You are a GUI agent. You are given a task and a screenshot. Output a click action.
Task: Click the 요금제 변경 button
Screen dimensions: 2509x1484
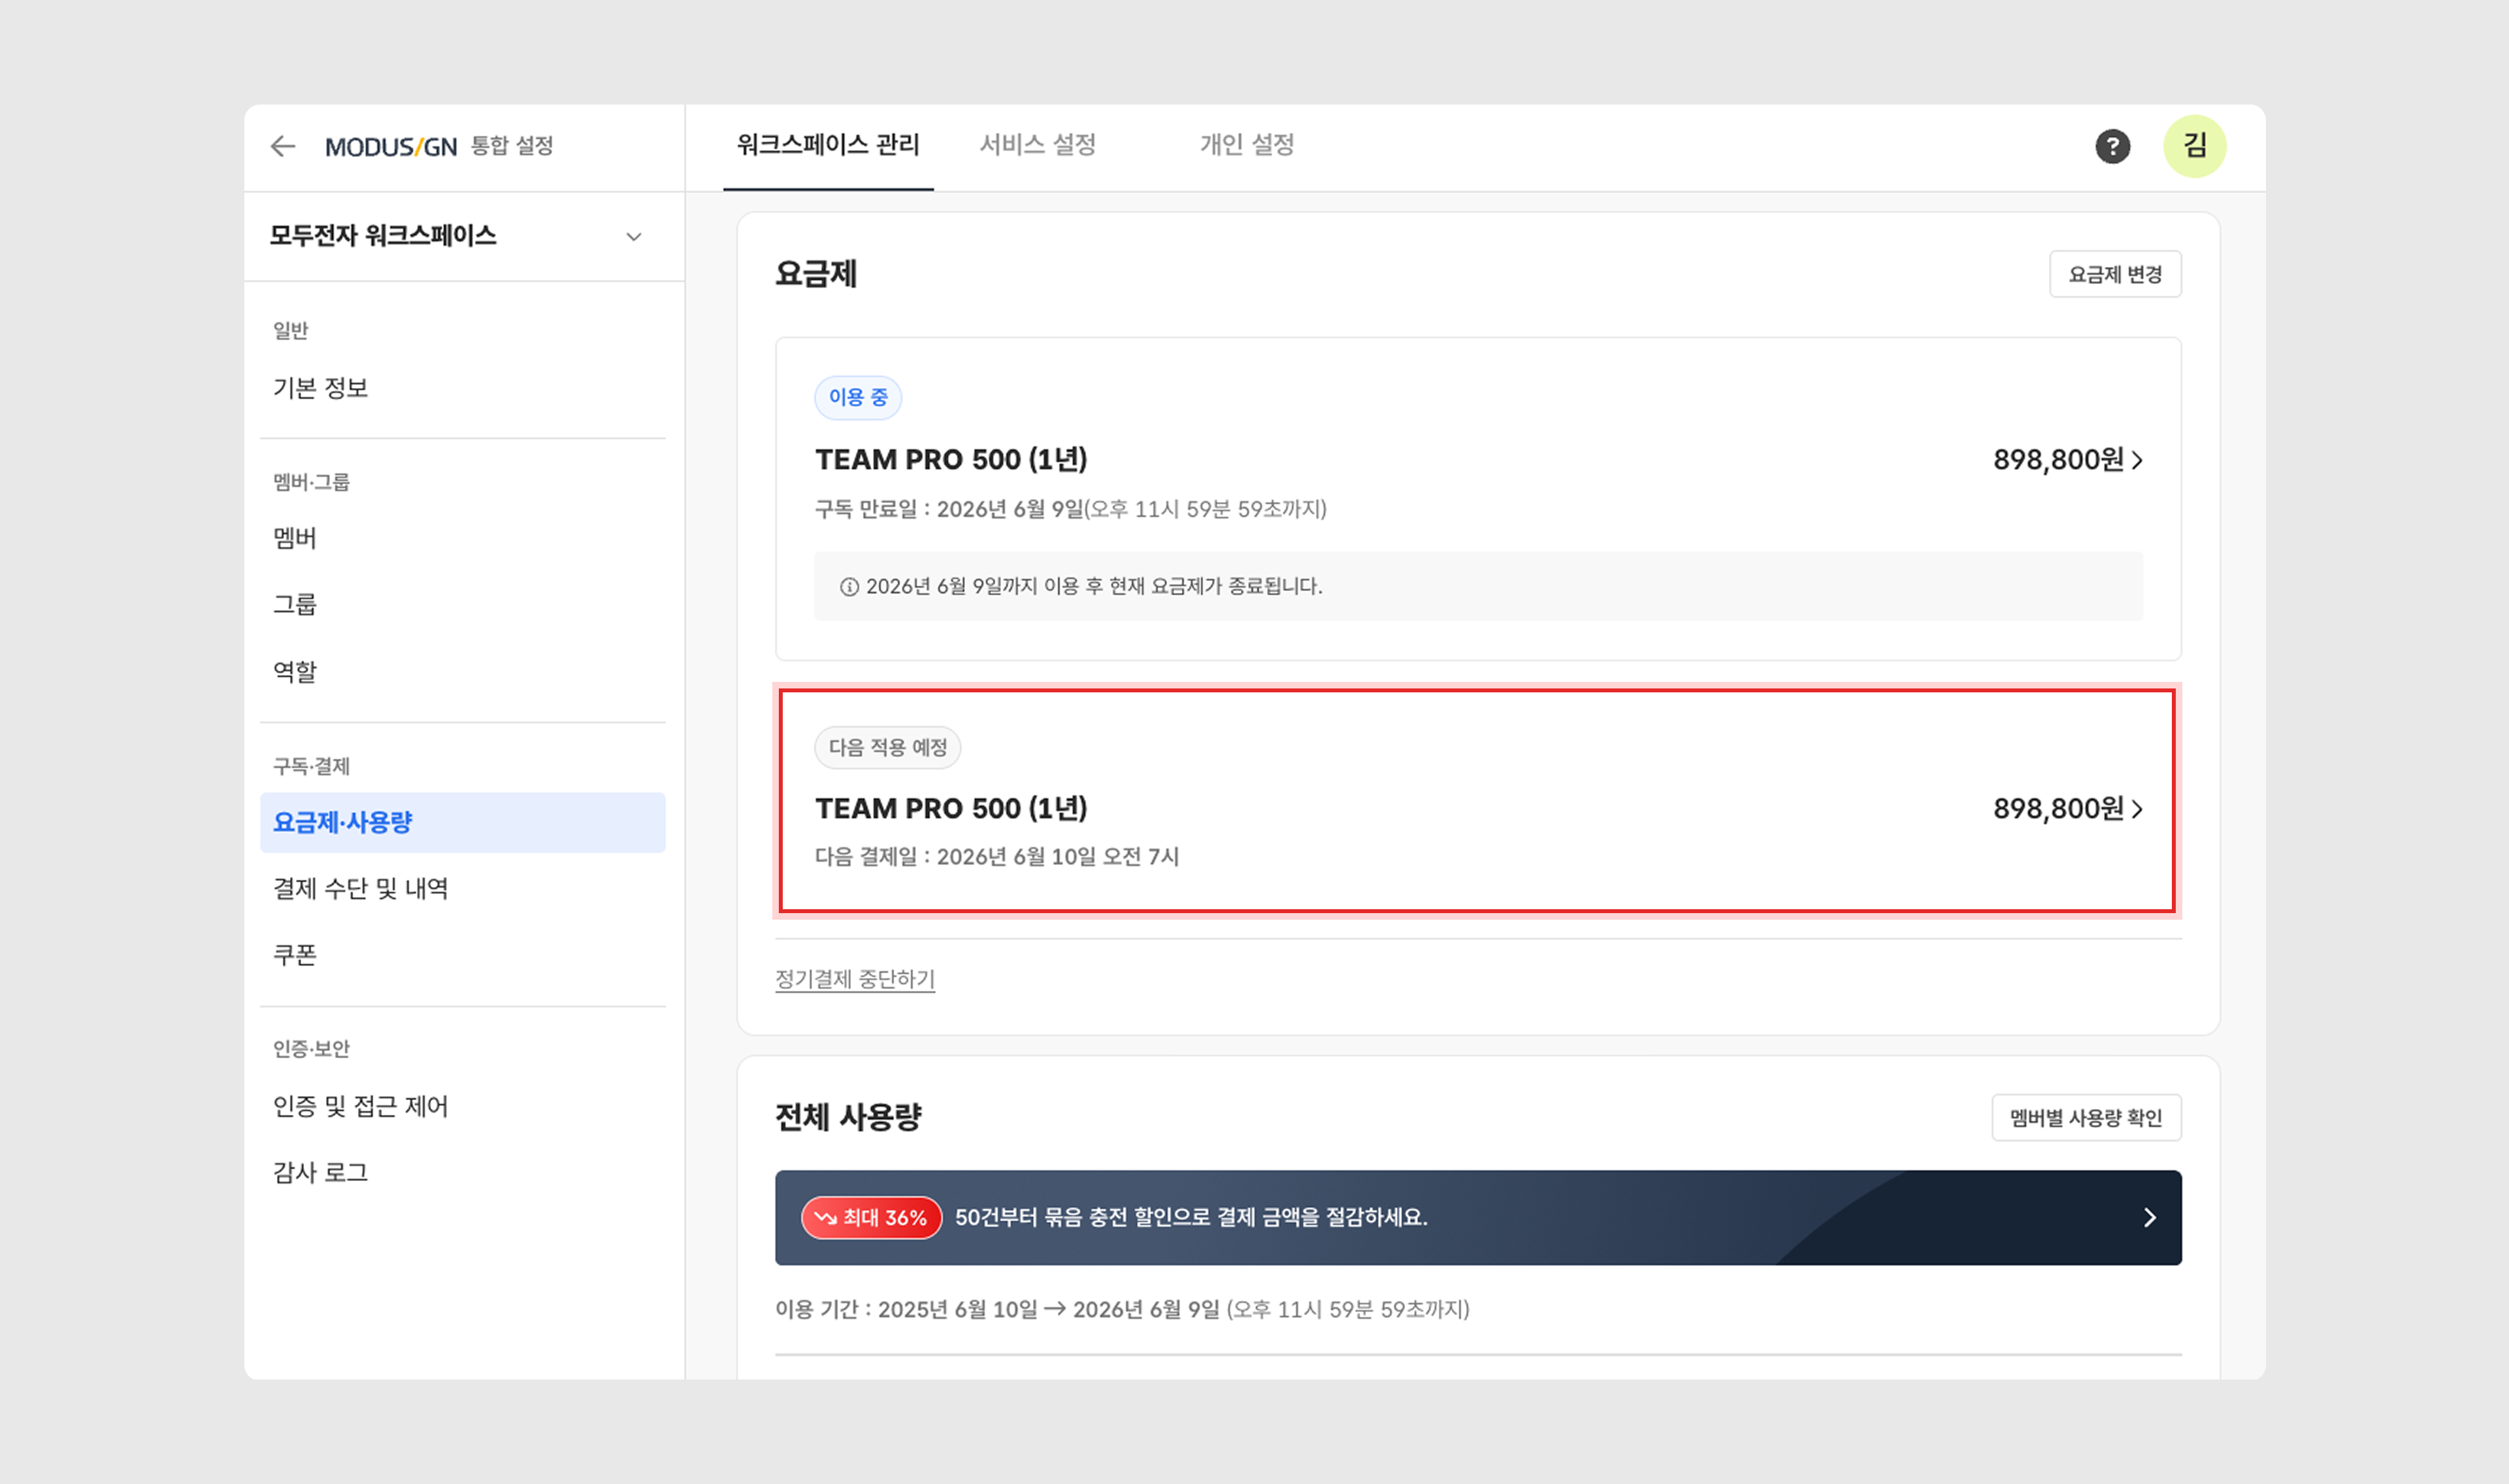[x=2115, y=274]
